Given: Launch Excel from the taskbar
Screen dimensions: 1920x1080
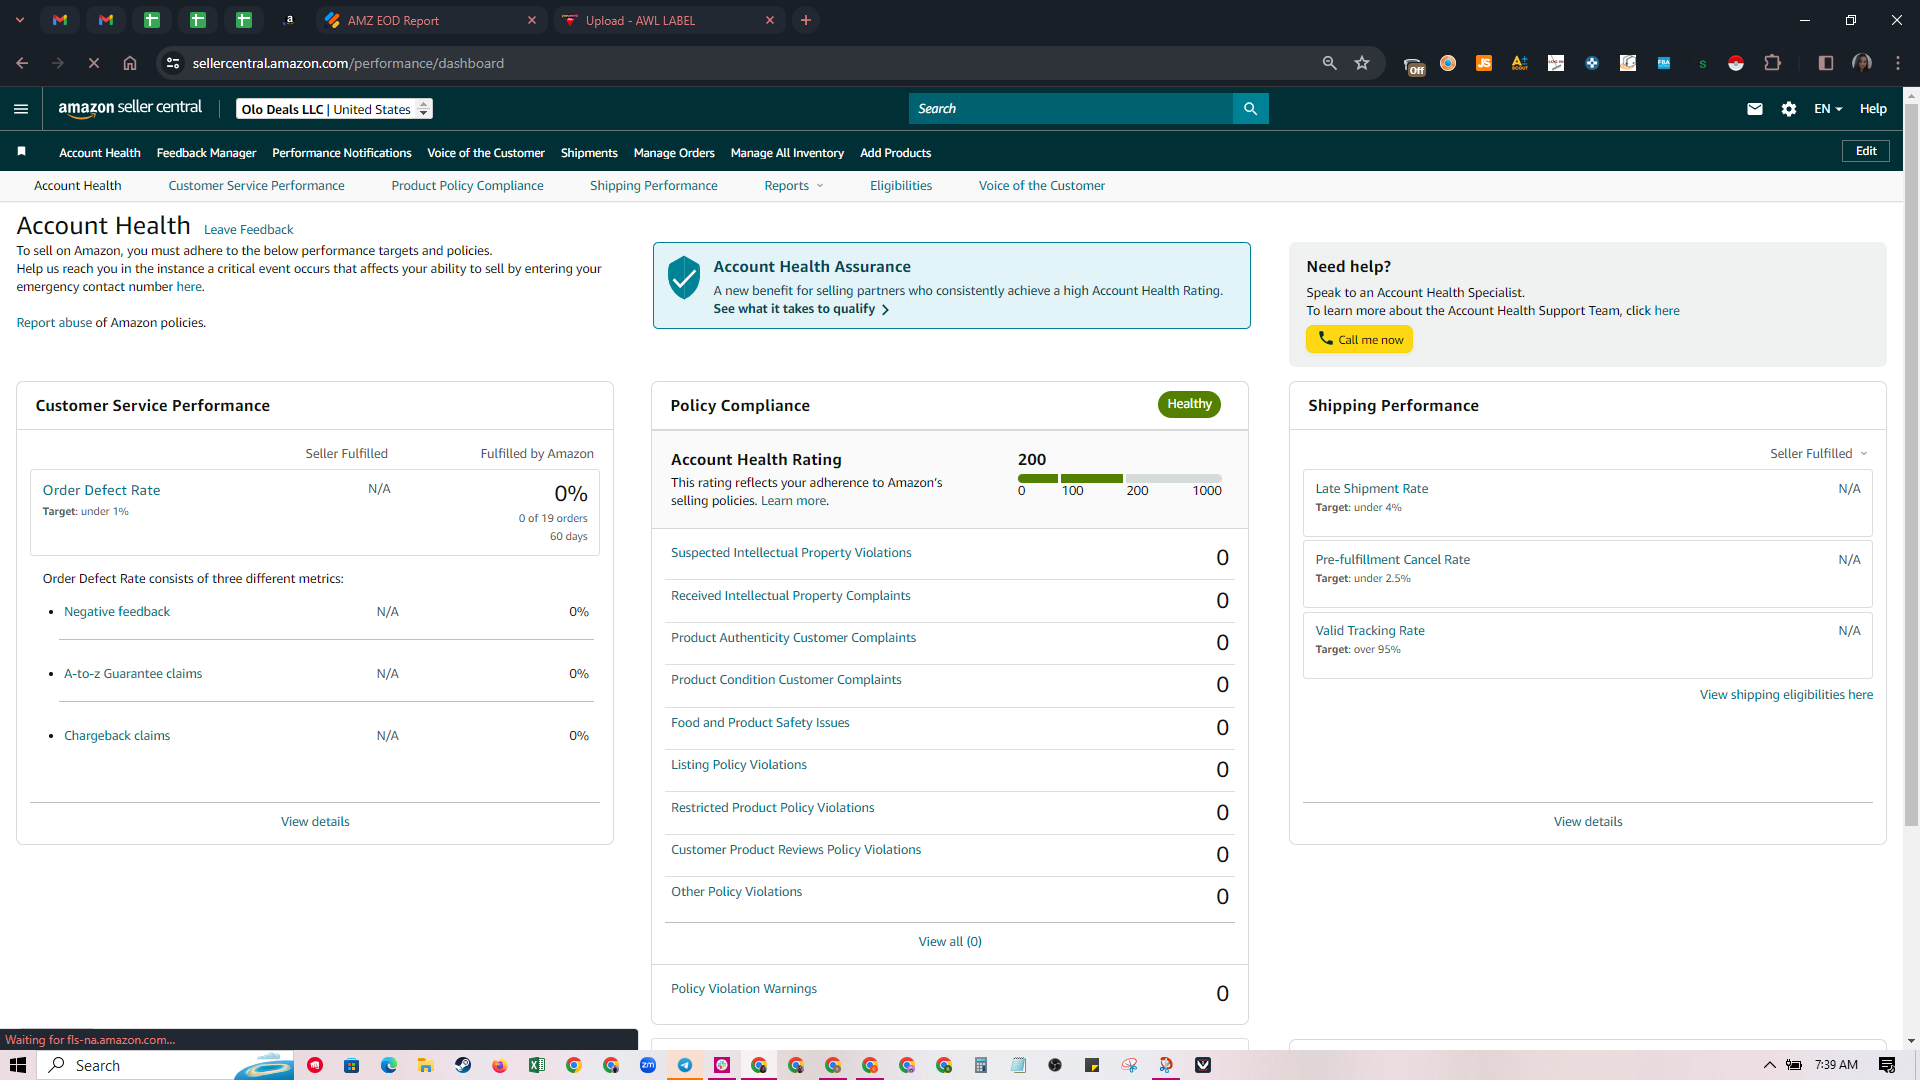Looking at the screenshot, I should point(537,1065).
